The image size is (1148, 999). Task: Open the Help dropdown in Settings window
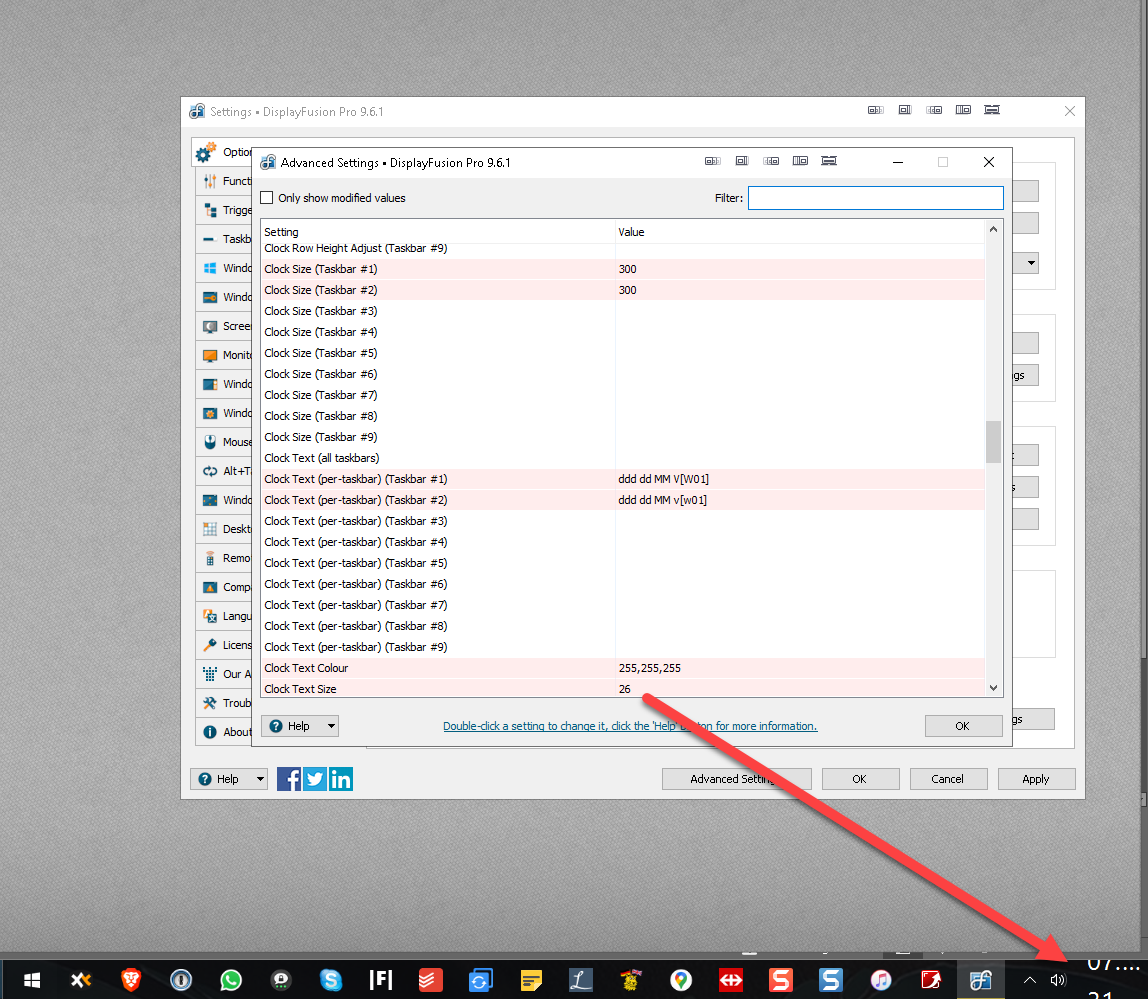point(229,779)
